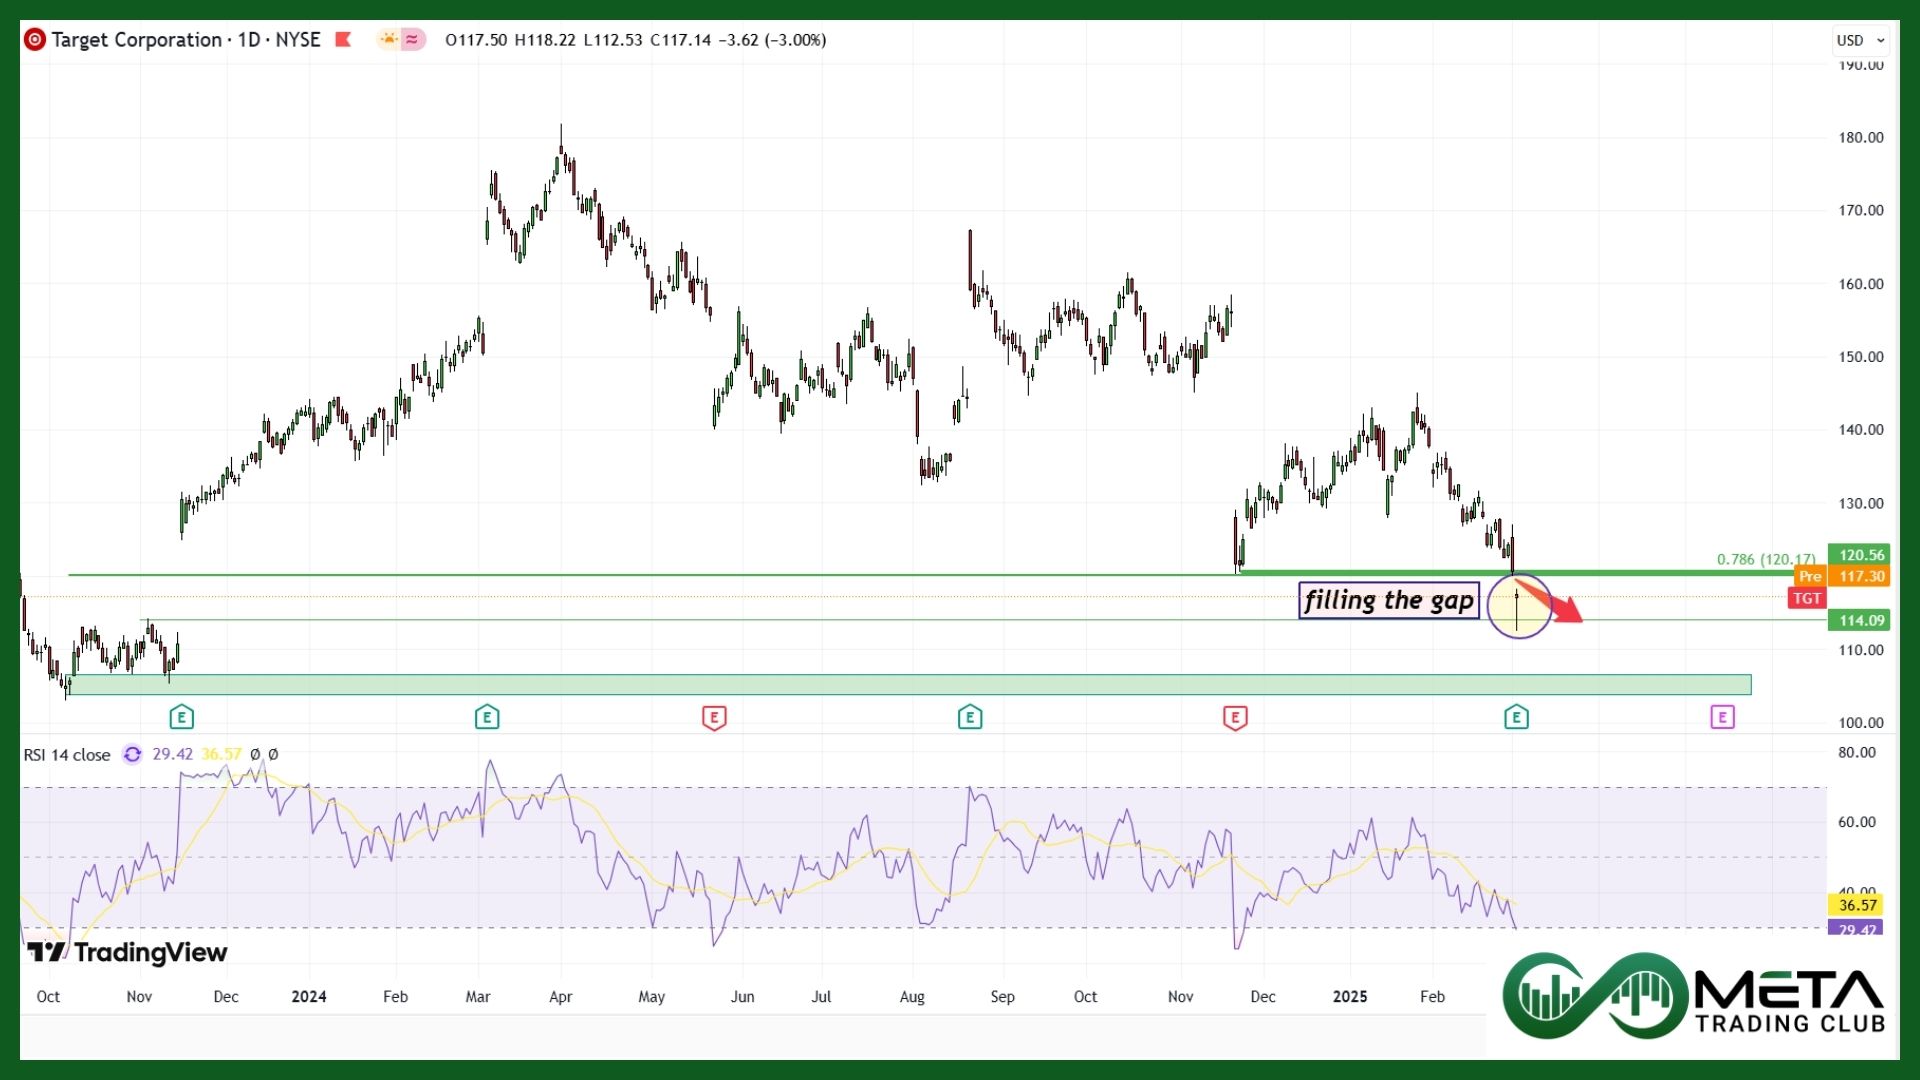Click the green 120.56 price label

[1859, 555]
